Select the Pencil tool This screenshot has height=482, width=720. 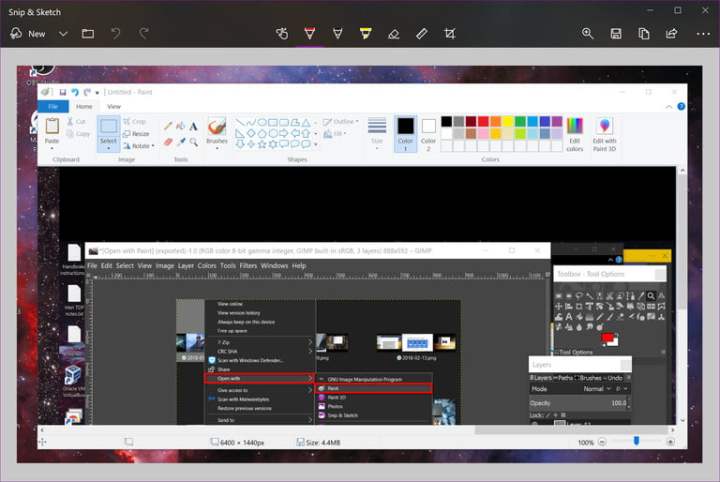click(337, 33)
